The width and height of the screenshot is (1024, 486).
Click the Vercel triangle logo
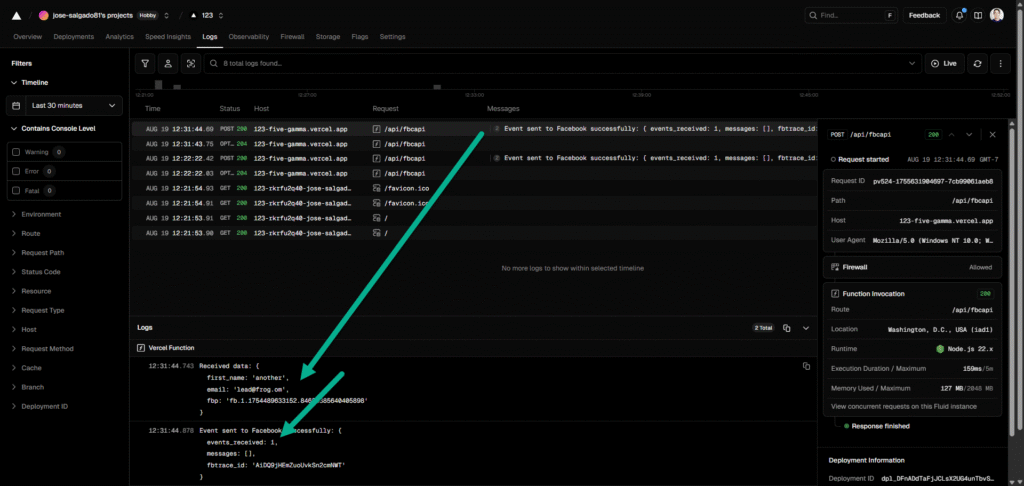(16, 15)
